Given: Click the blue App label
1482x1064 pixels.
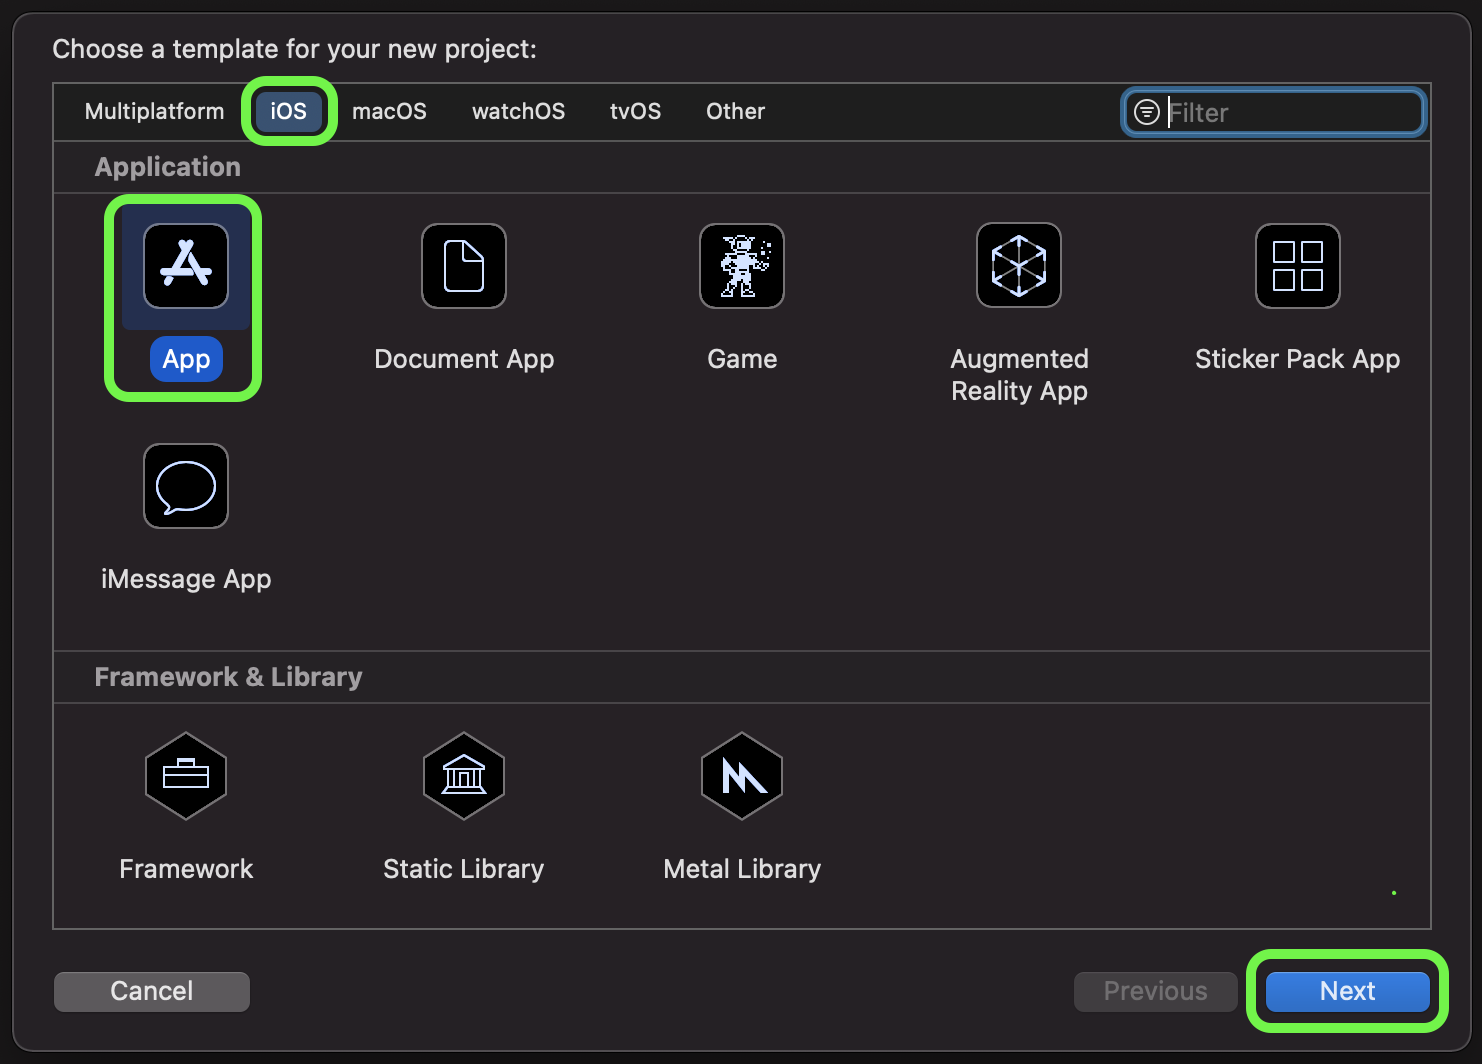Looking at the screenshot, I should pos(186,359).
